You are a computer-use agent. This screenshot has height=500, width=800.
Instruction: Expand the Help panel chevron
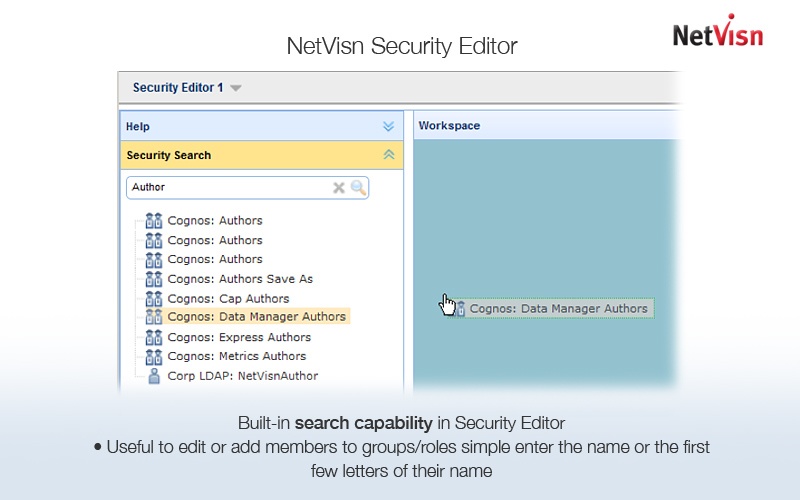pyautogui.click(x=388, y=126)
